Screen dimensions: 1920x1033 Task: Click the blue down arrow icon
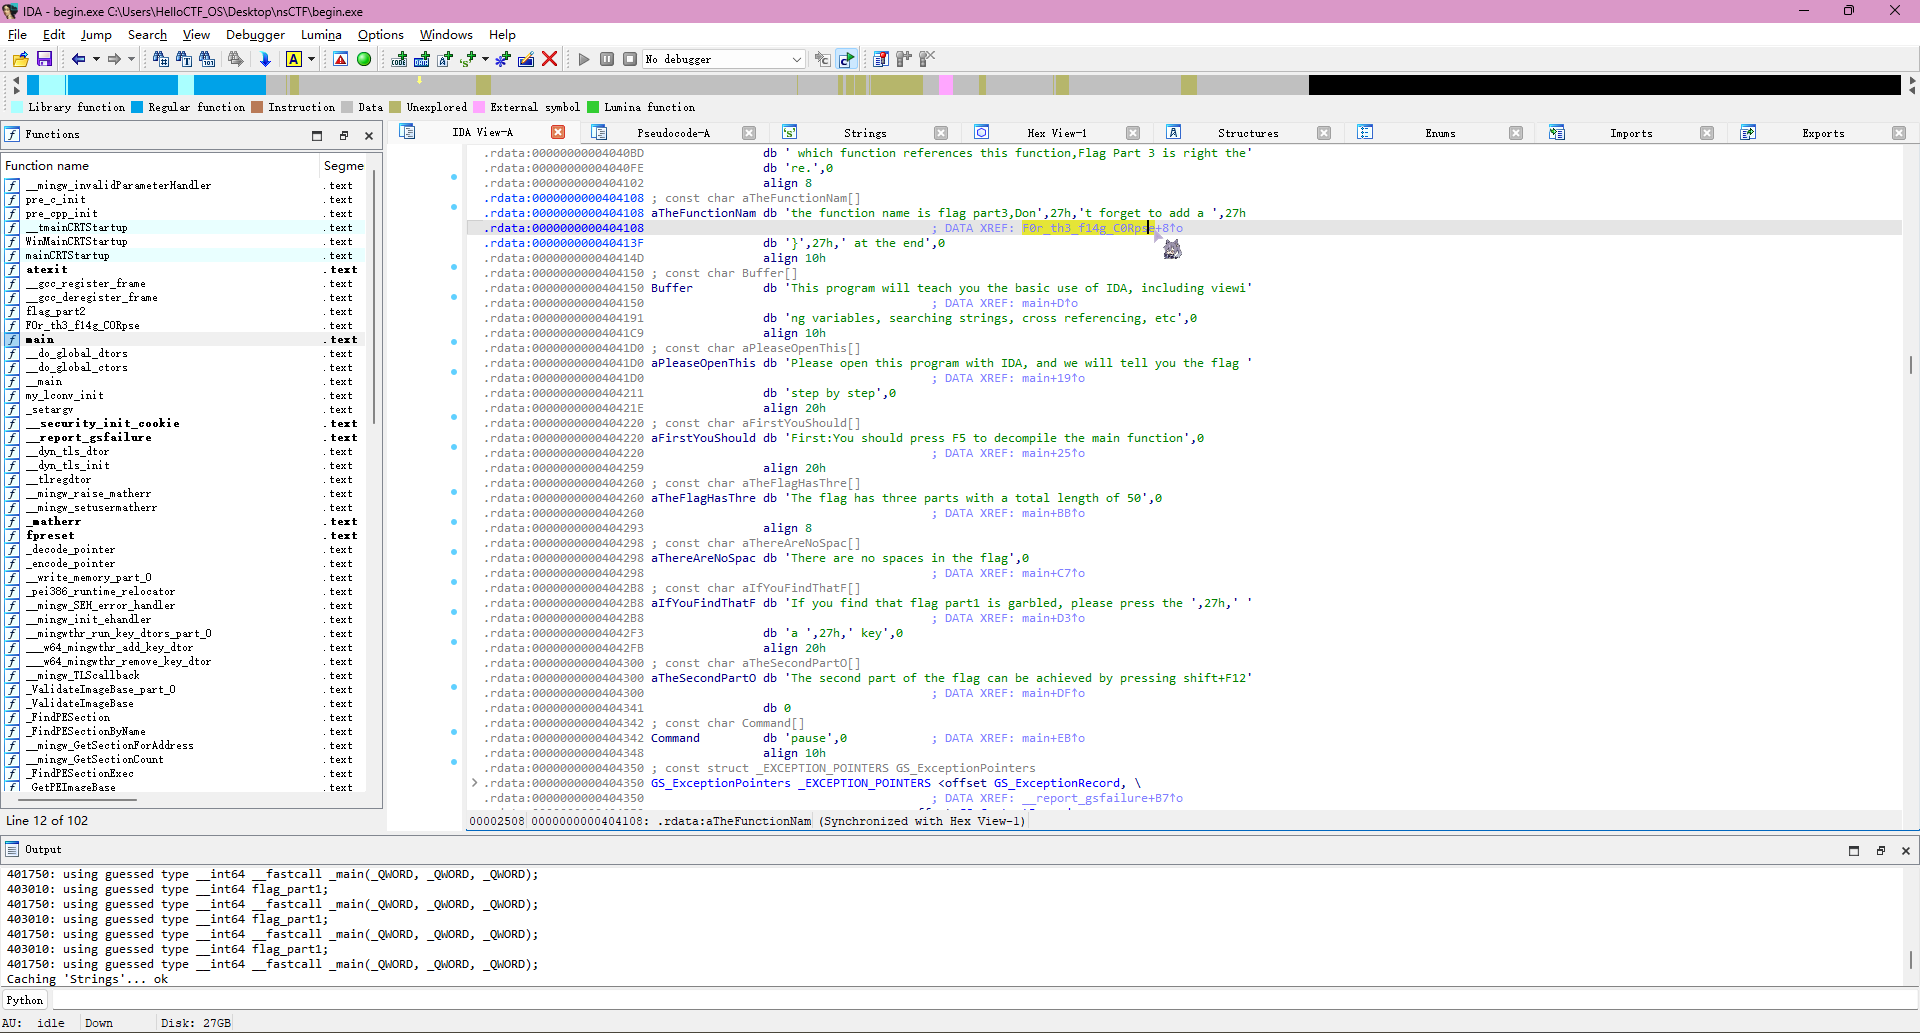coord(265,59)
